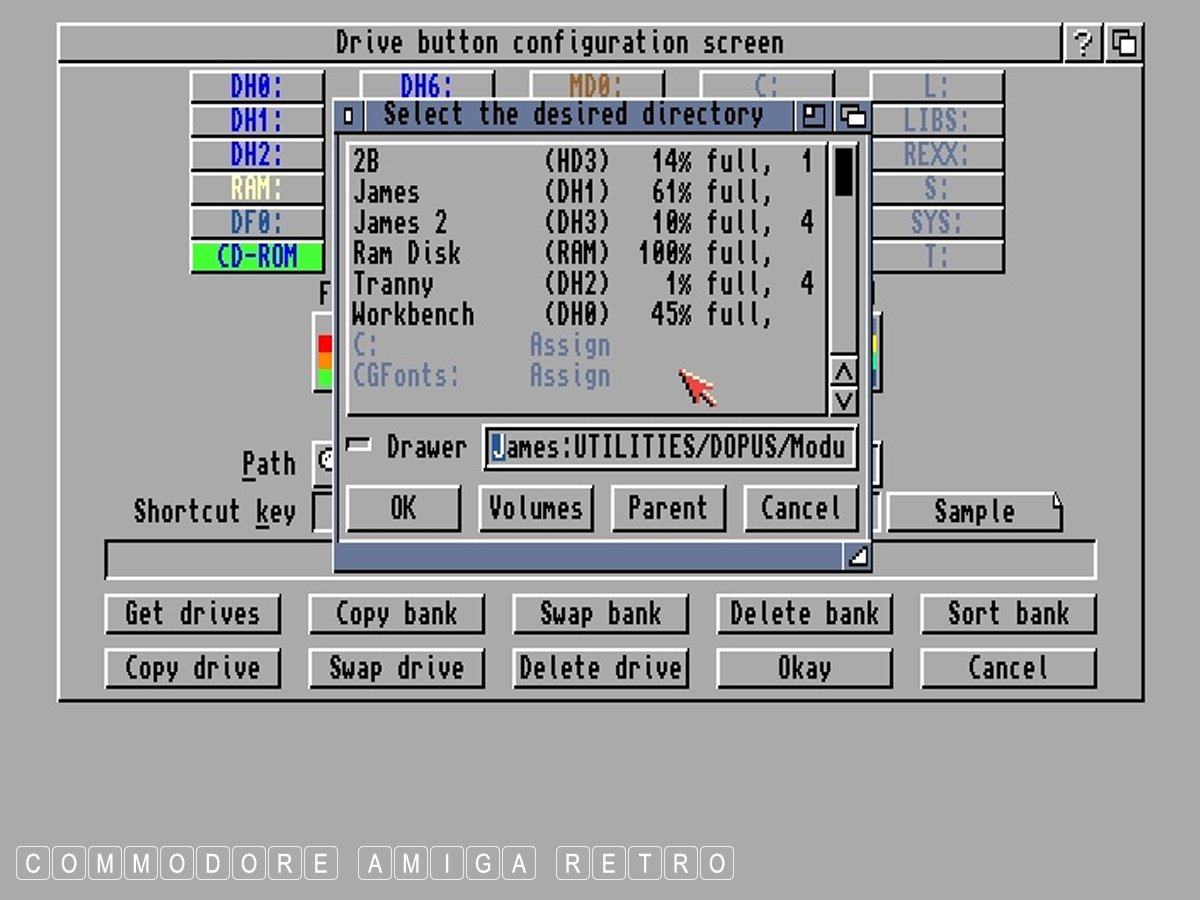This screenshot has height=900, width=1200.
Task: Click the scroll down arrow in volume list
Action: 844,400
